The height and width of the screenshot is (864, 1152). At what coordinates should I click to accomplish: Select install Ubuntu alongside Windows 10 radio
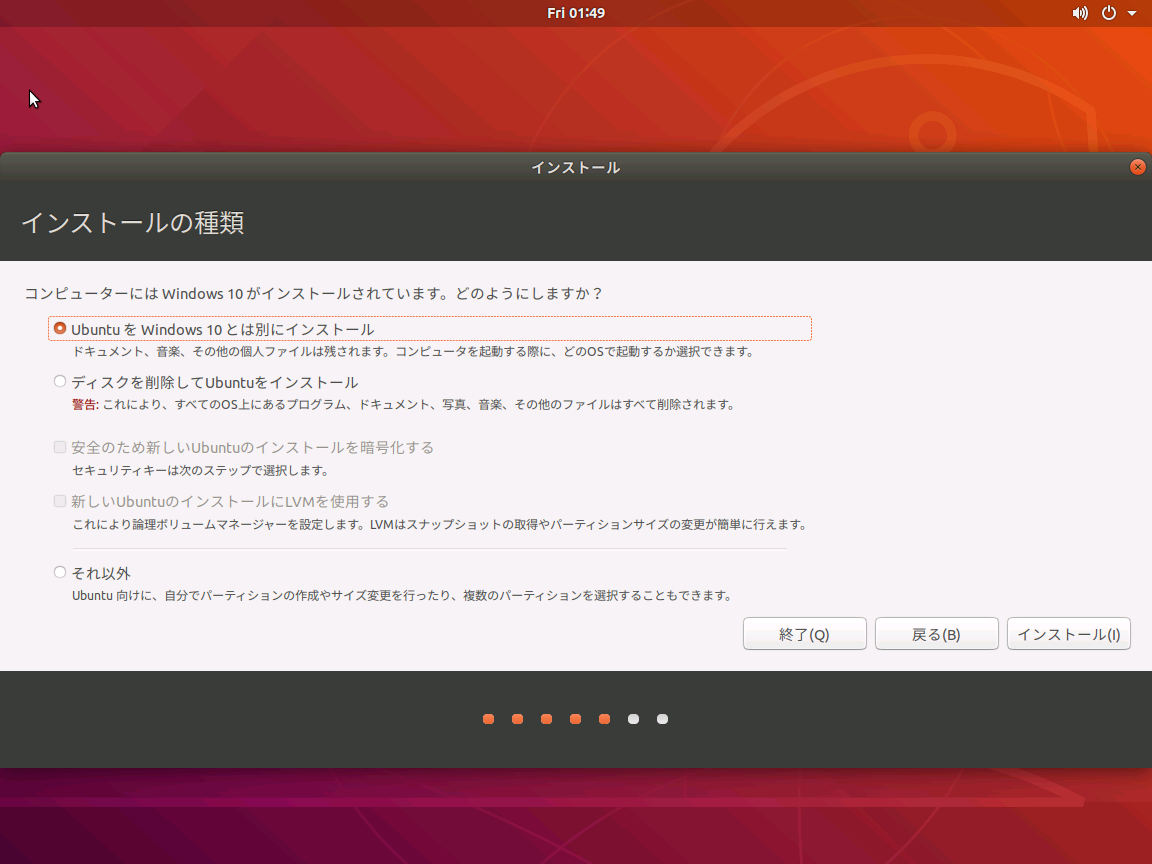point(60,328)
